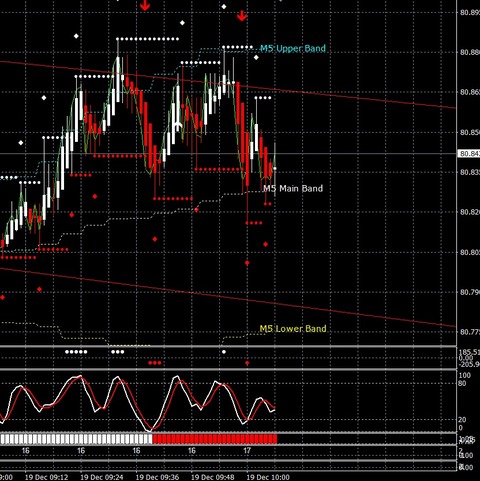Click the 19 Dec 09:36 time label
Image resolution: width=480 pixels, height=481 pixels.
tap(157, 477)
